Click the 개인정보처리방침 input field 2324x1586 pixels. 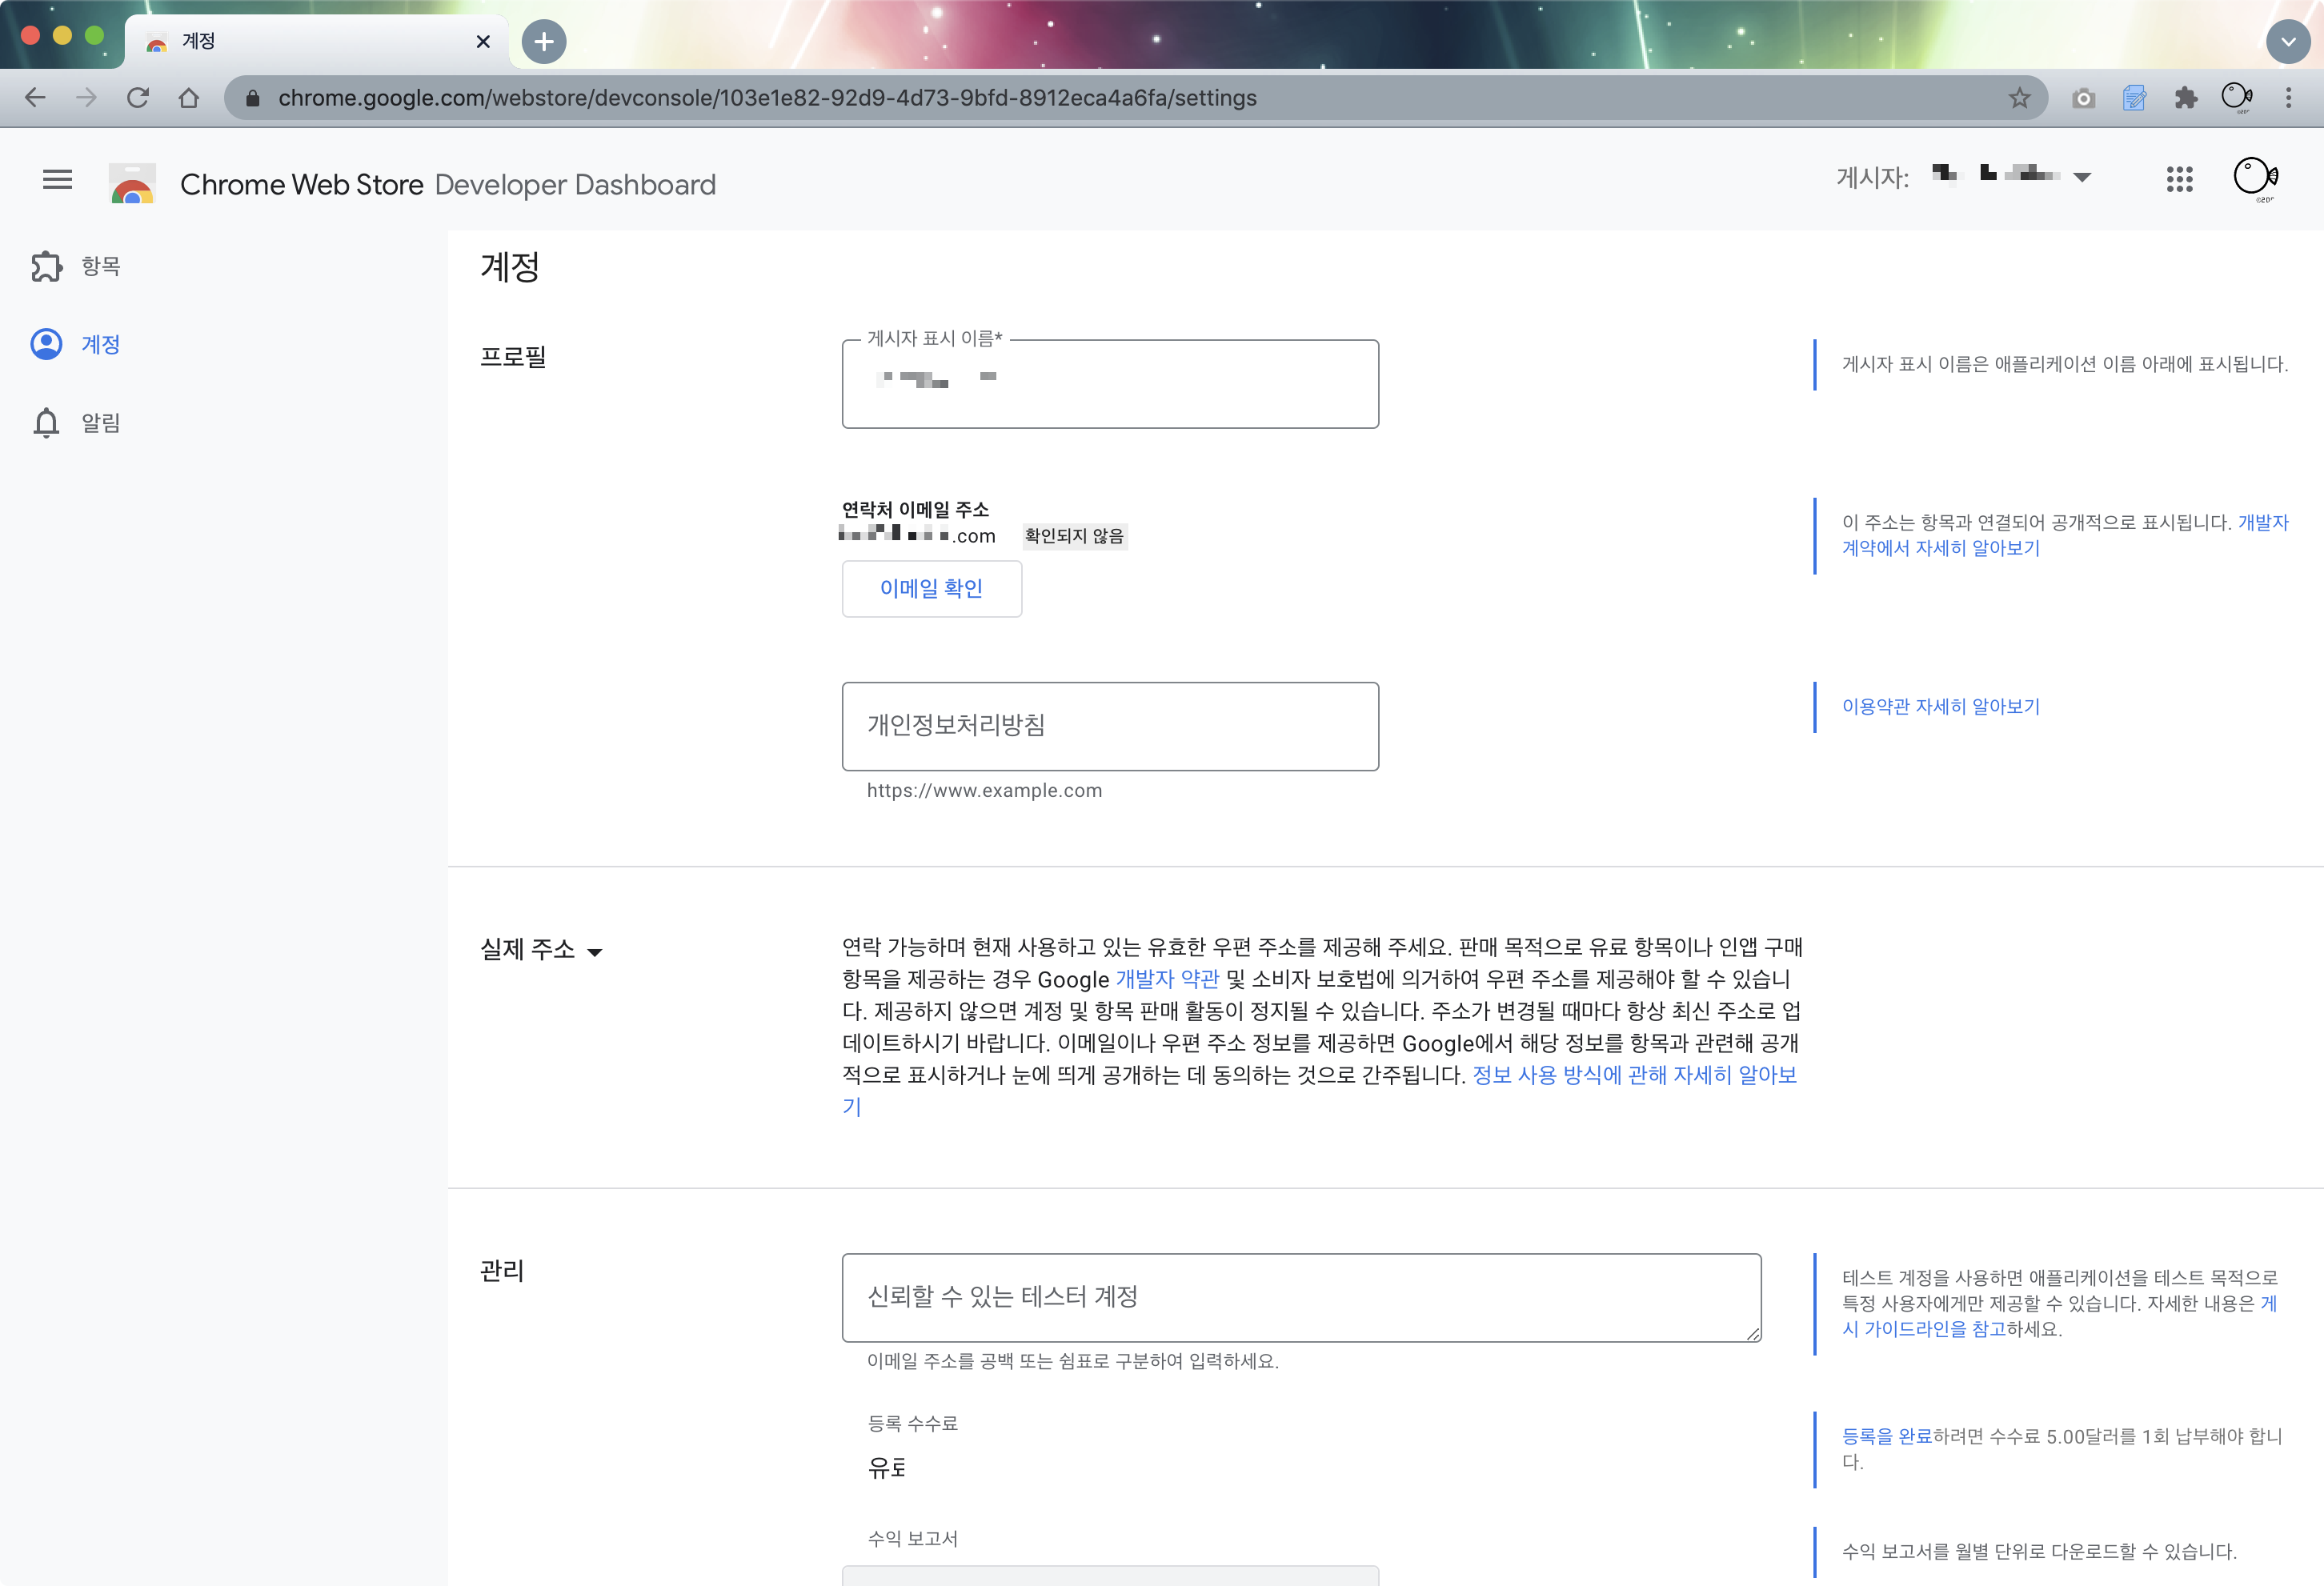click(x=1110, y=726)
